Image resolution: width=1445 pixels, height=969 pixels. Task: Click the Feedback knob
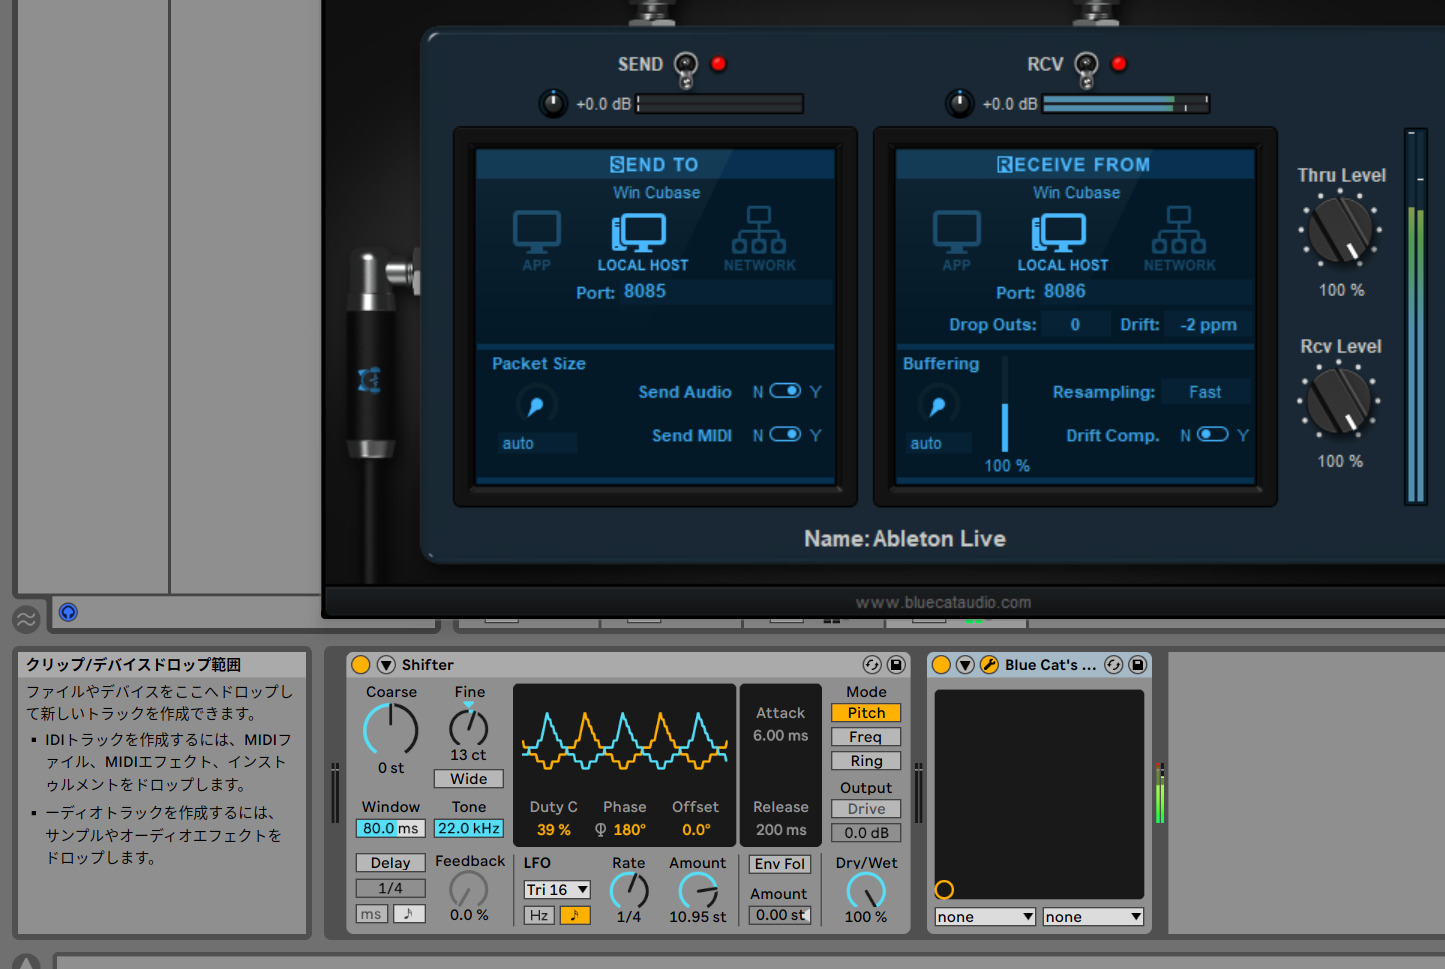[468, 888]
